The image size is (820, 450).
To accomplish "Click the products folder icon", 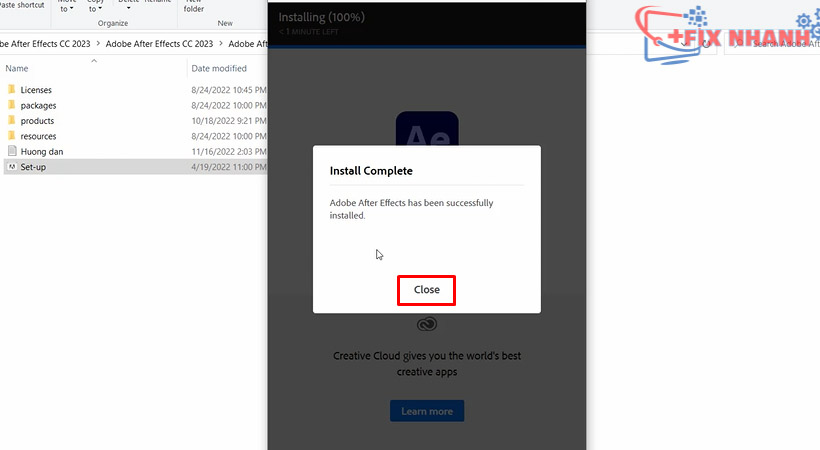I will tap(12, 120).
